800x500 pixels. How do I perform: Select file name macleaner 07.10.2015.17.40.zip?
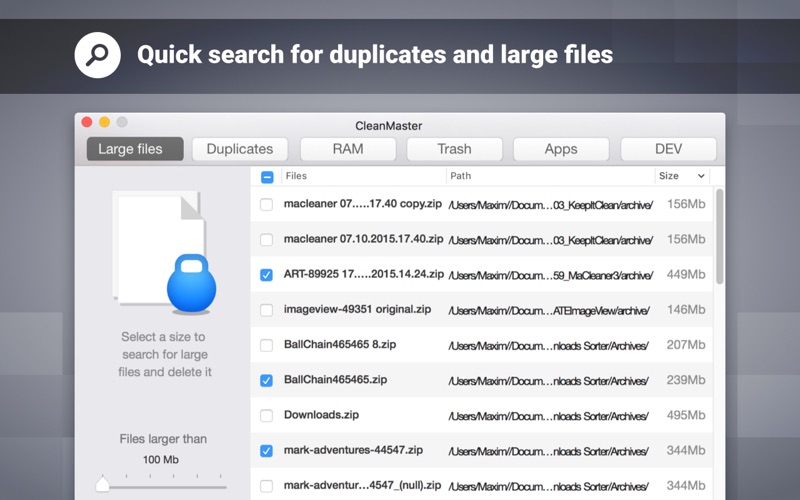click(x=363, y=239)
